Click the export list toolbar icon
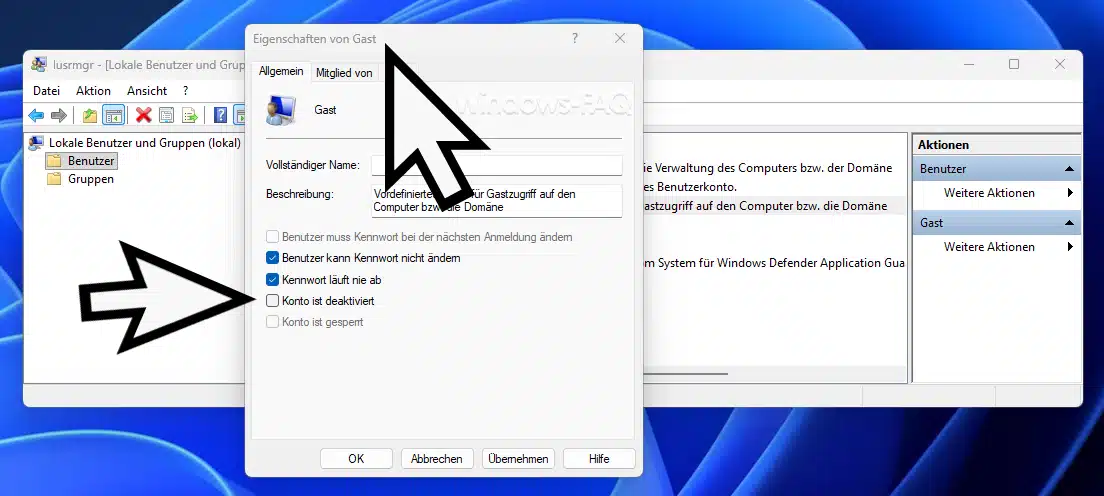This screenshot has width=1104, height=496. [x=189, y=115]
